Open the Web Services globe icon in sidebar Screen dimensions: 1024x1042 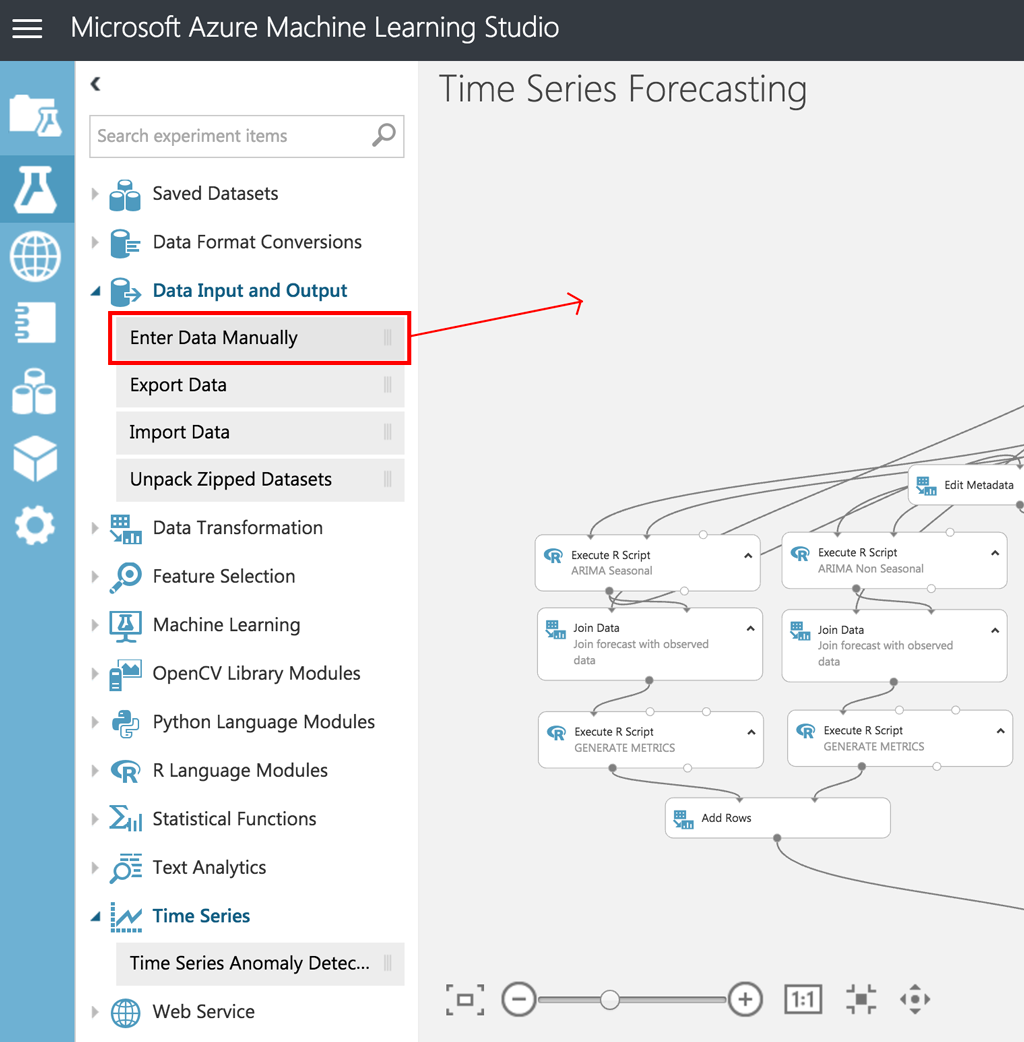click(x=35, y=257)
